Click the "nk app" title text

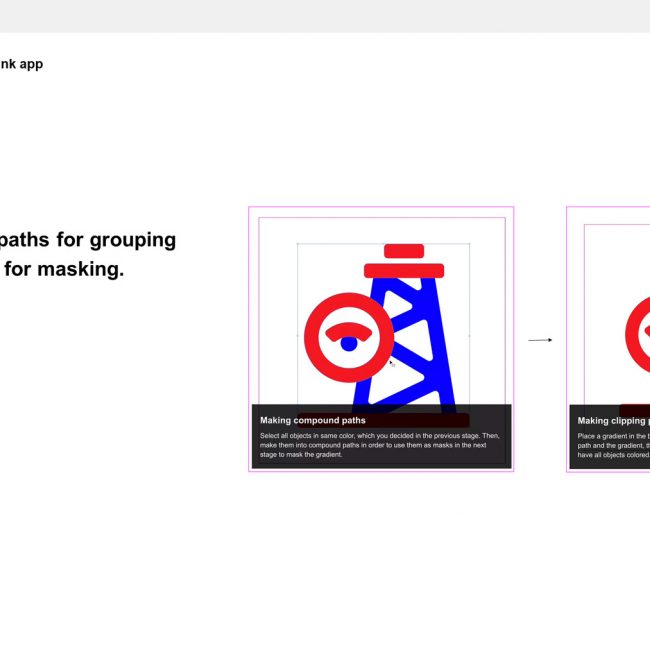point(21,64)
